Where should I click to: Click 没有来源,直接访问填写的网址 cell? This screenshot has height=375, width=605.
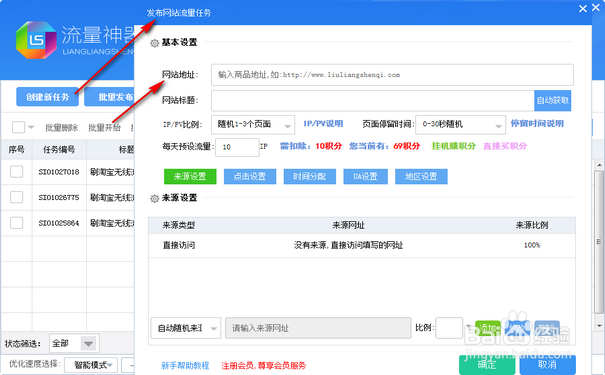pyautogui.click(x=348, y=245)
